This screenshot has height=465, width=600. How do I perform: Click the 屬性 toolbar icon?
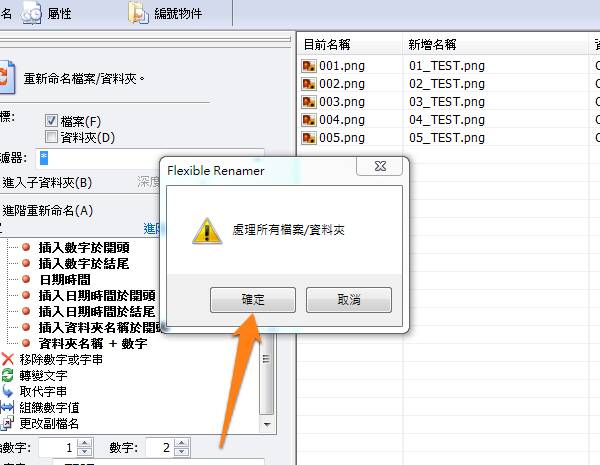(x=32, y=13)
